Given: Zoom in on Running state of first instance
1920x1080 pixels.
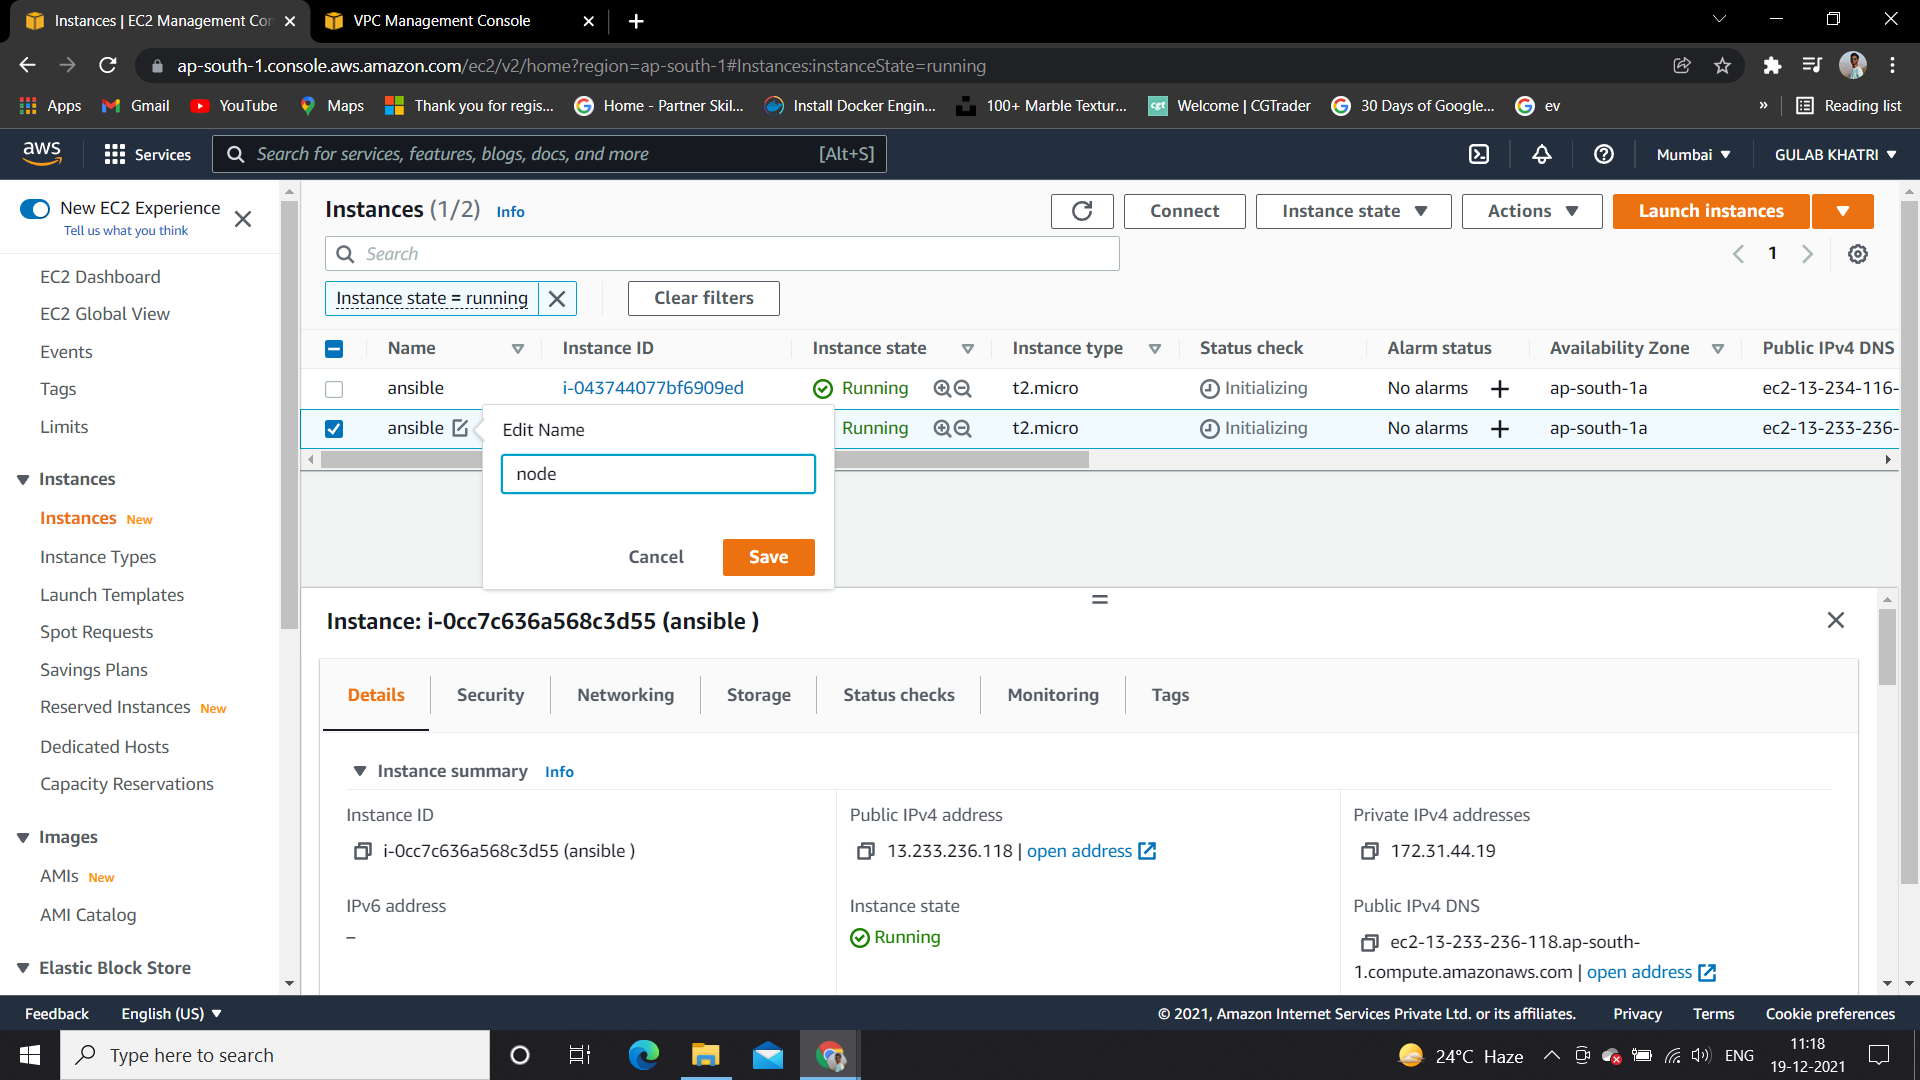Looking at the screenshot, I should click(x=940, y=388).
